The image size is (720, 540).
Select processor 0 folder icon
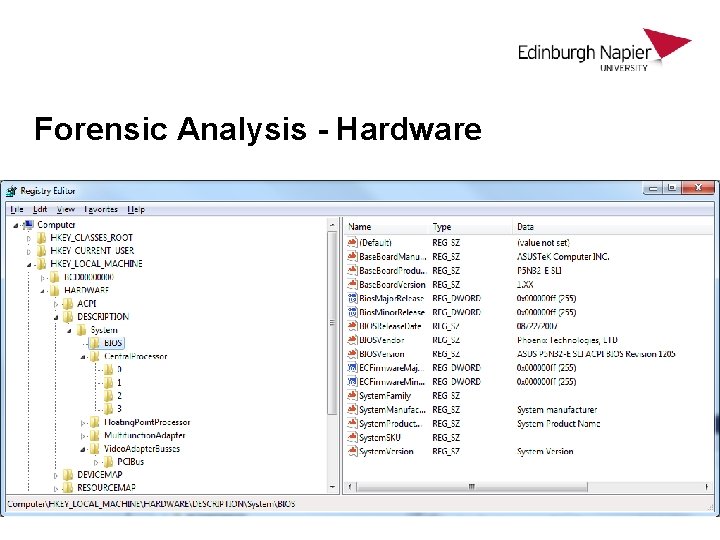pos(108,369)
